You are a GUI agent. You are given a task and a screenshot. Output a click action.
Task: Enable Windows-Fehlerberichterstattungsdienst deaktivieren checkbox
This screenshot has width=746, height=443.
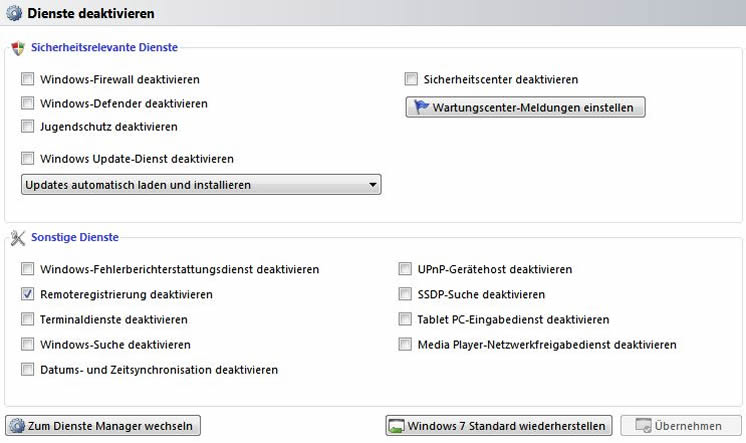coord(28,269)
